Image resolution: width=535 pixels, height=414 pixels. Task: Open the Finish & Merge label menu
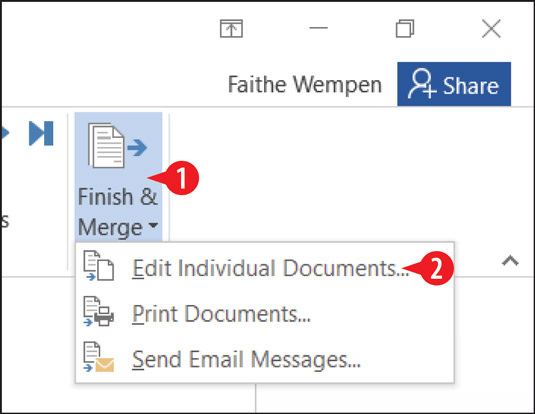coord(118,212)
